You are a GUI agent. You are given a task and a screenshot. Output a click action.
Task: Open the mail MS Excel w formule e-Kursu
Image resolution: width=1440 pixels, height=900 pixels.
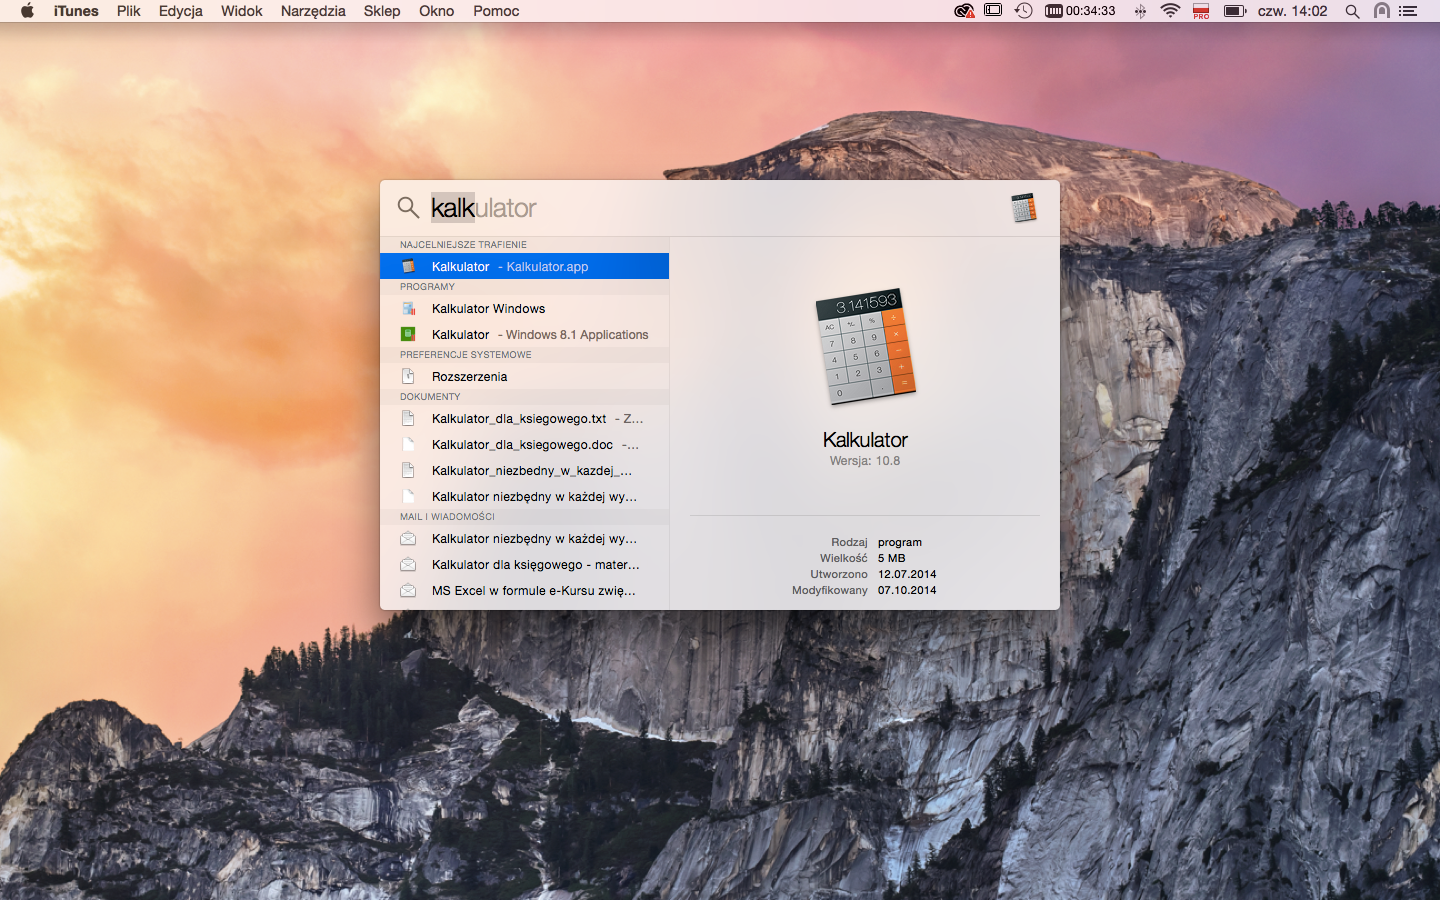click(524, 590)
